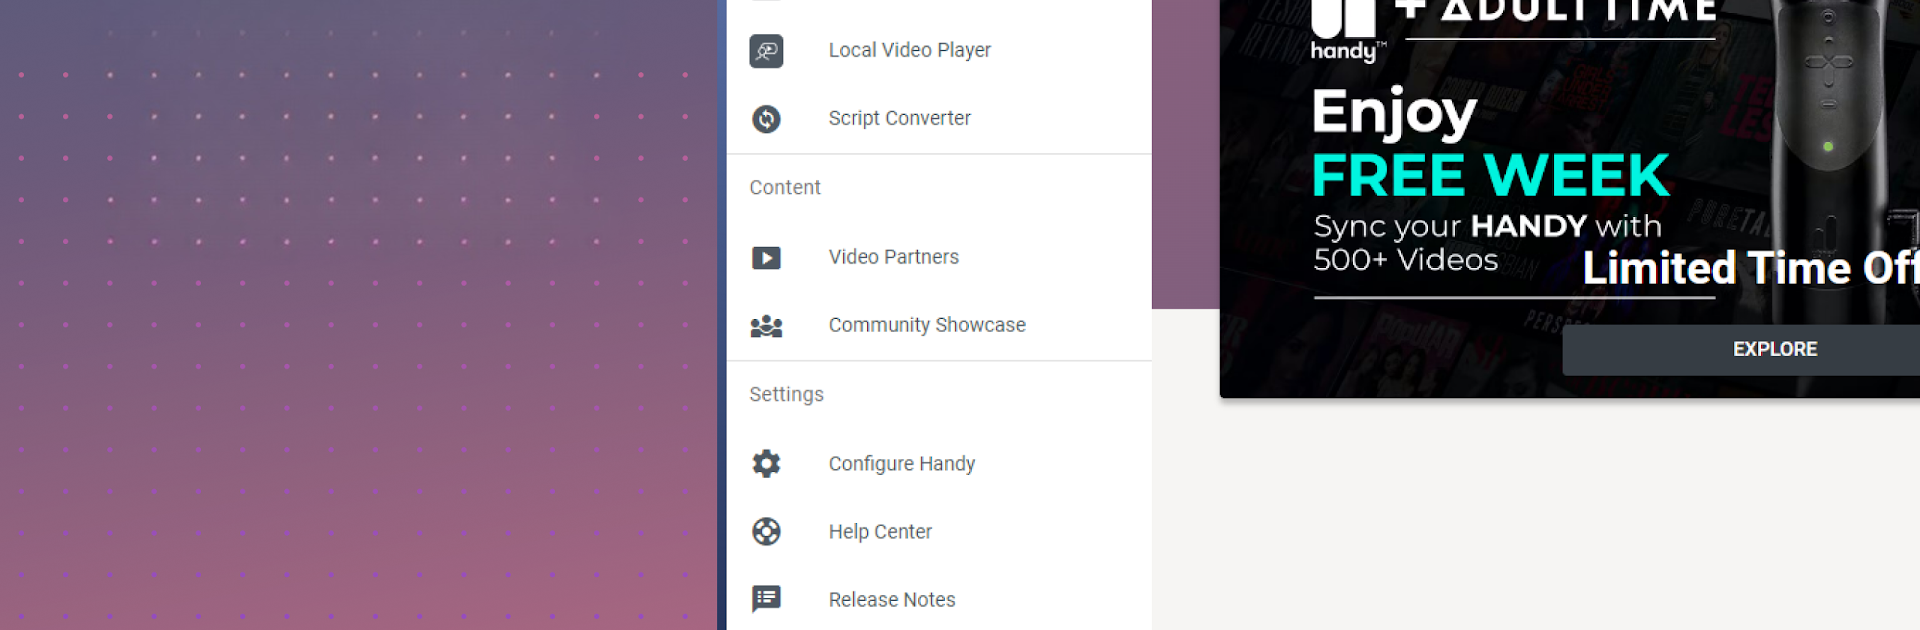View the Release Notes entry
Viewport: 1920px width, 630px height.
click(891, 600)
